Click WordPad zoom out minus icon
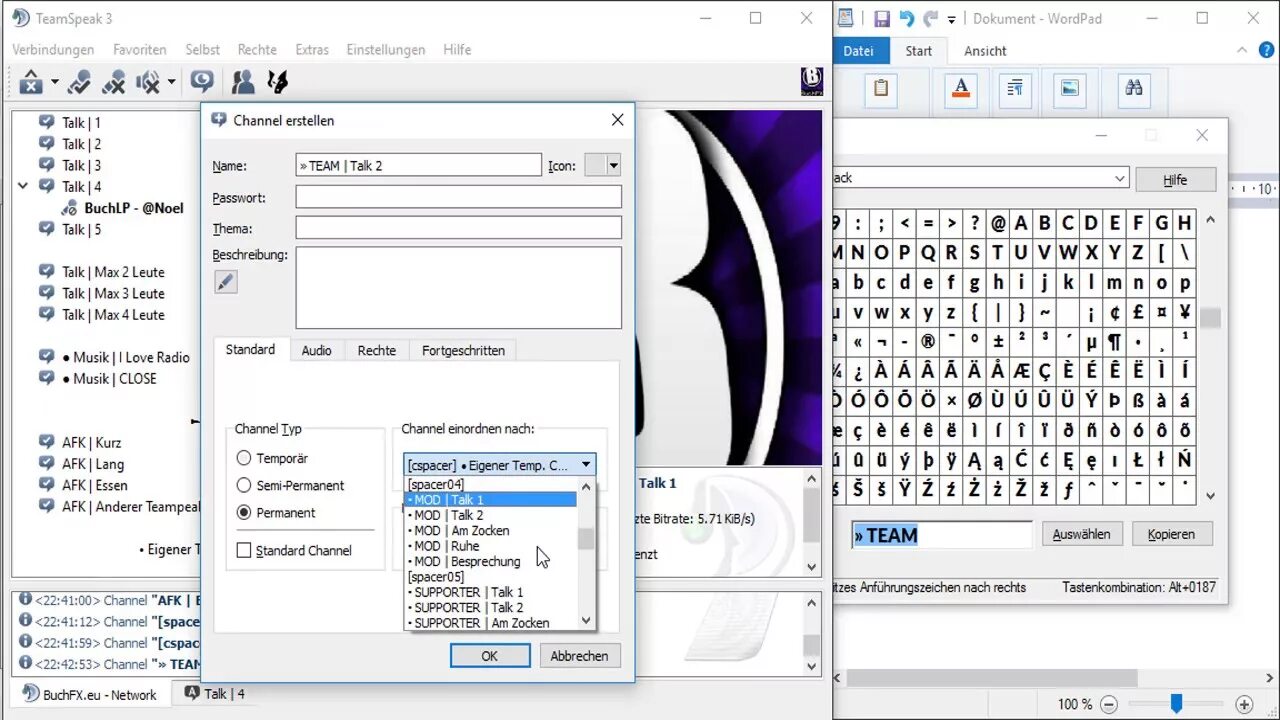This screenshot has width=1280, height=720. [1109, 704]
